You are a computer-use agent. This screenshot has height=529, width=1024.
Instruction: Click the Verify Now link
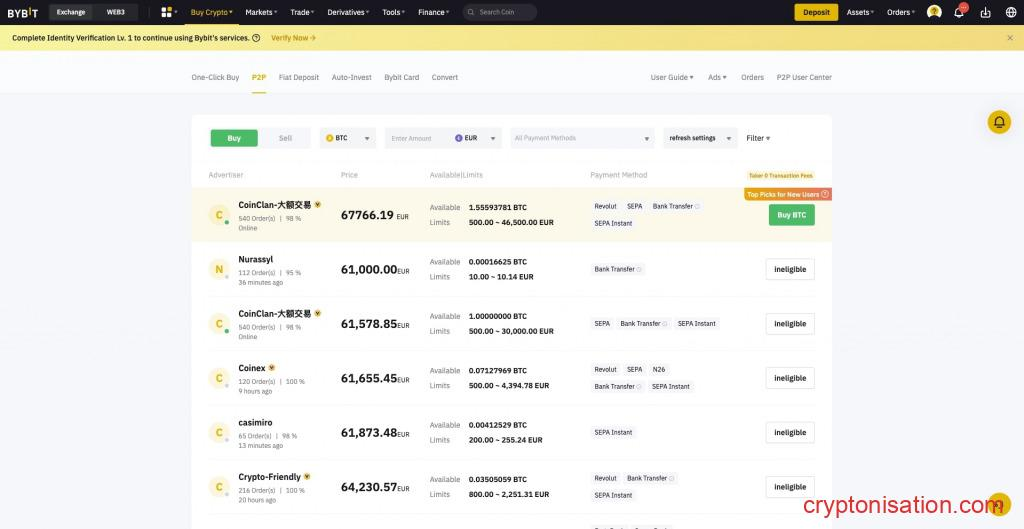pos(293,38)
